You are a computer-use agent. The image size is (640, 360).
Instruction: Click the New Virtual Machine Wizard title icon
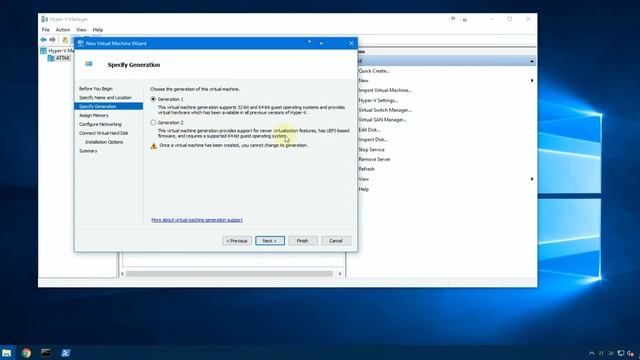(80, 43)
